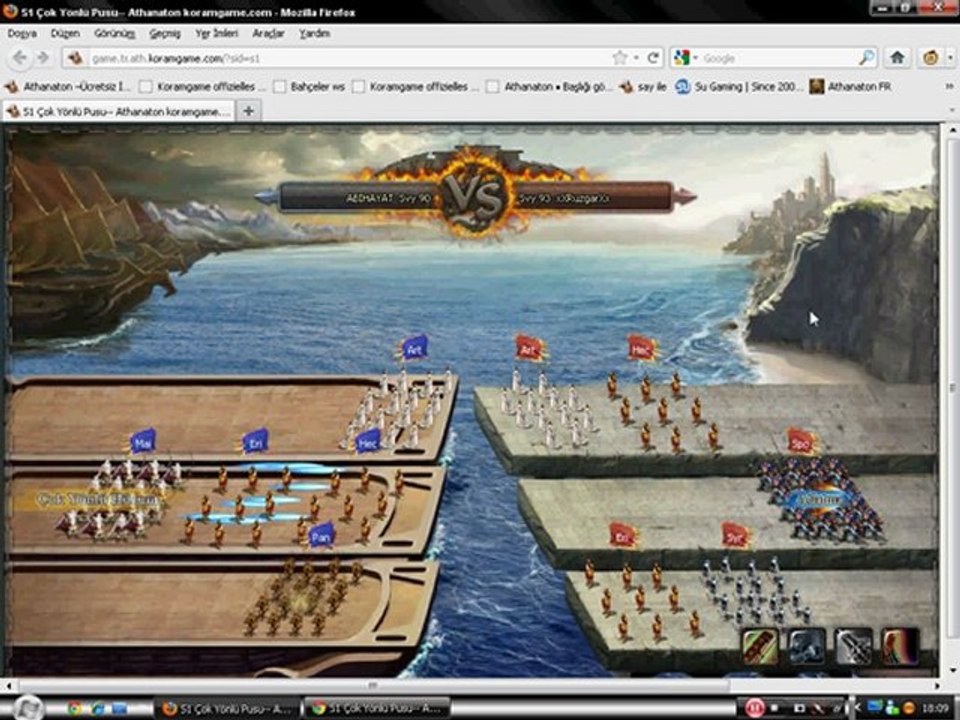Image resolution: width=960 pixels, height=720 pixels.
Task: Open the Athanaton Bağlığı bookmark
Action: (x=550, y=87)
